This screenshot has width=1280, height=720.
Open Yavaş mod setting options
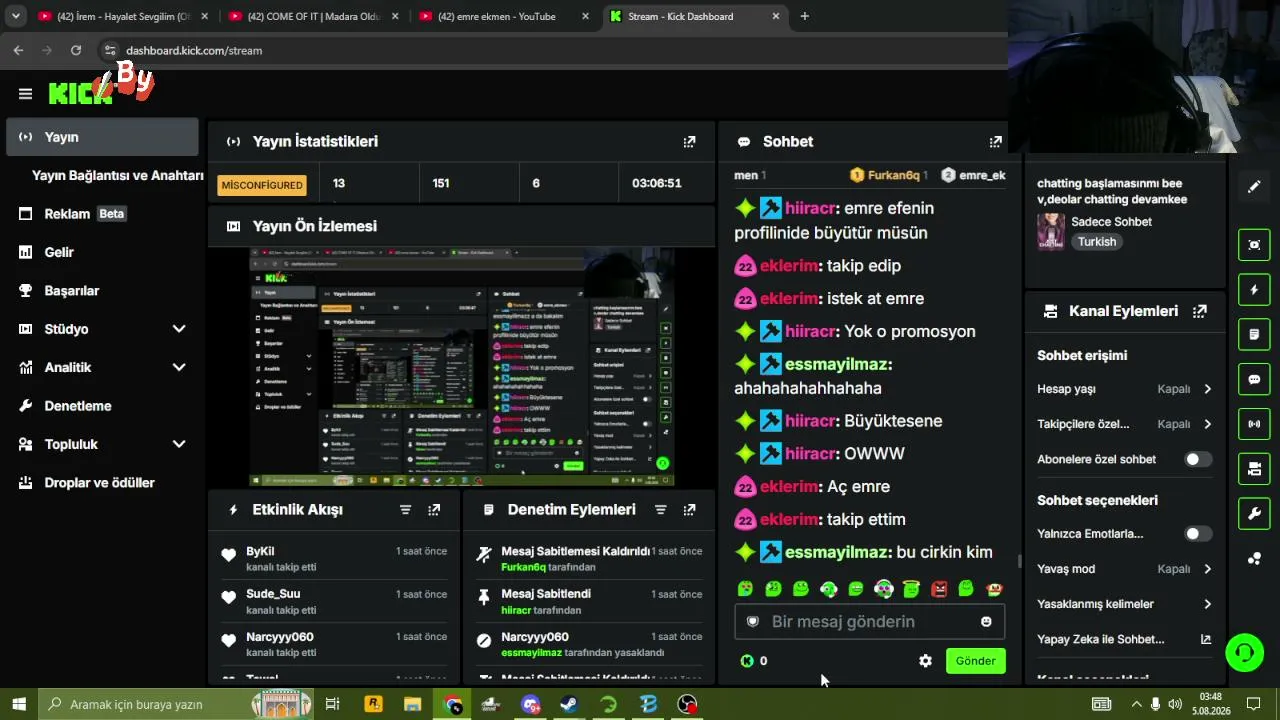pos(1124,569)
